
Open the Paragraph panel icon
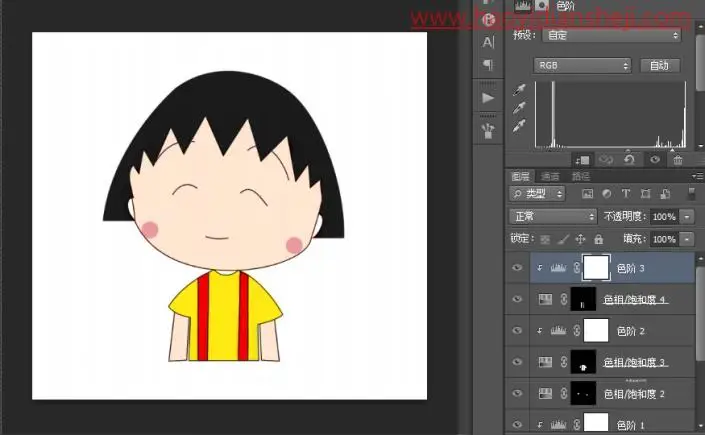[x=488, y=65]
